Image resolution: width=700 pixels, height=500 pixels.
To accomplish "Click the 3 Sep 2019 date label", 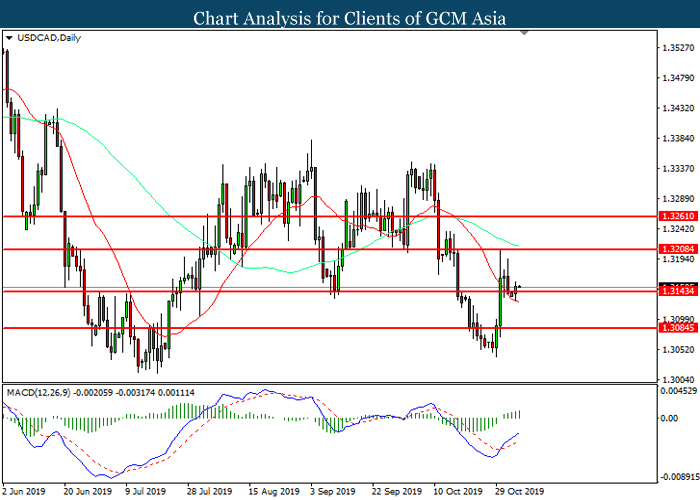I will 333,491.
